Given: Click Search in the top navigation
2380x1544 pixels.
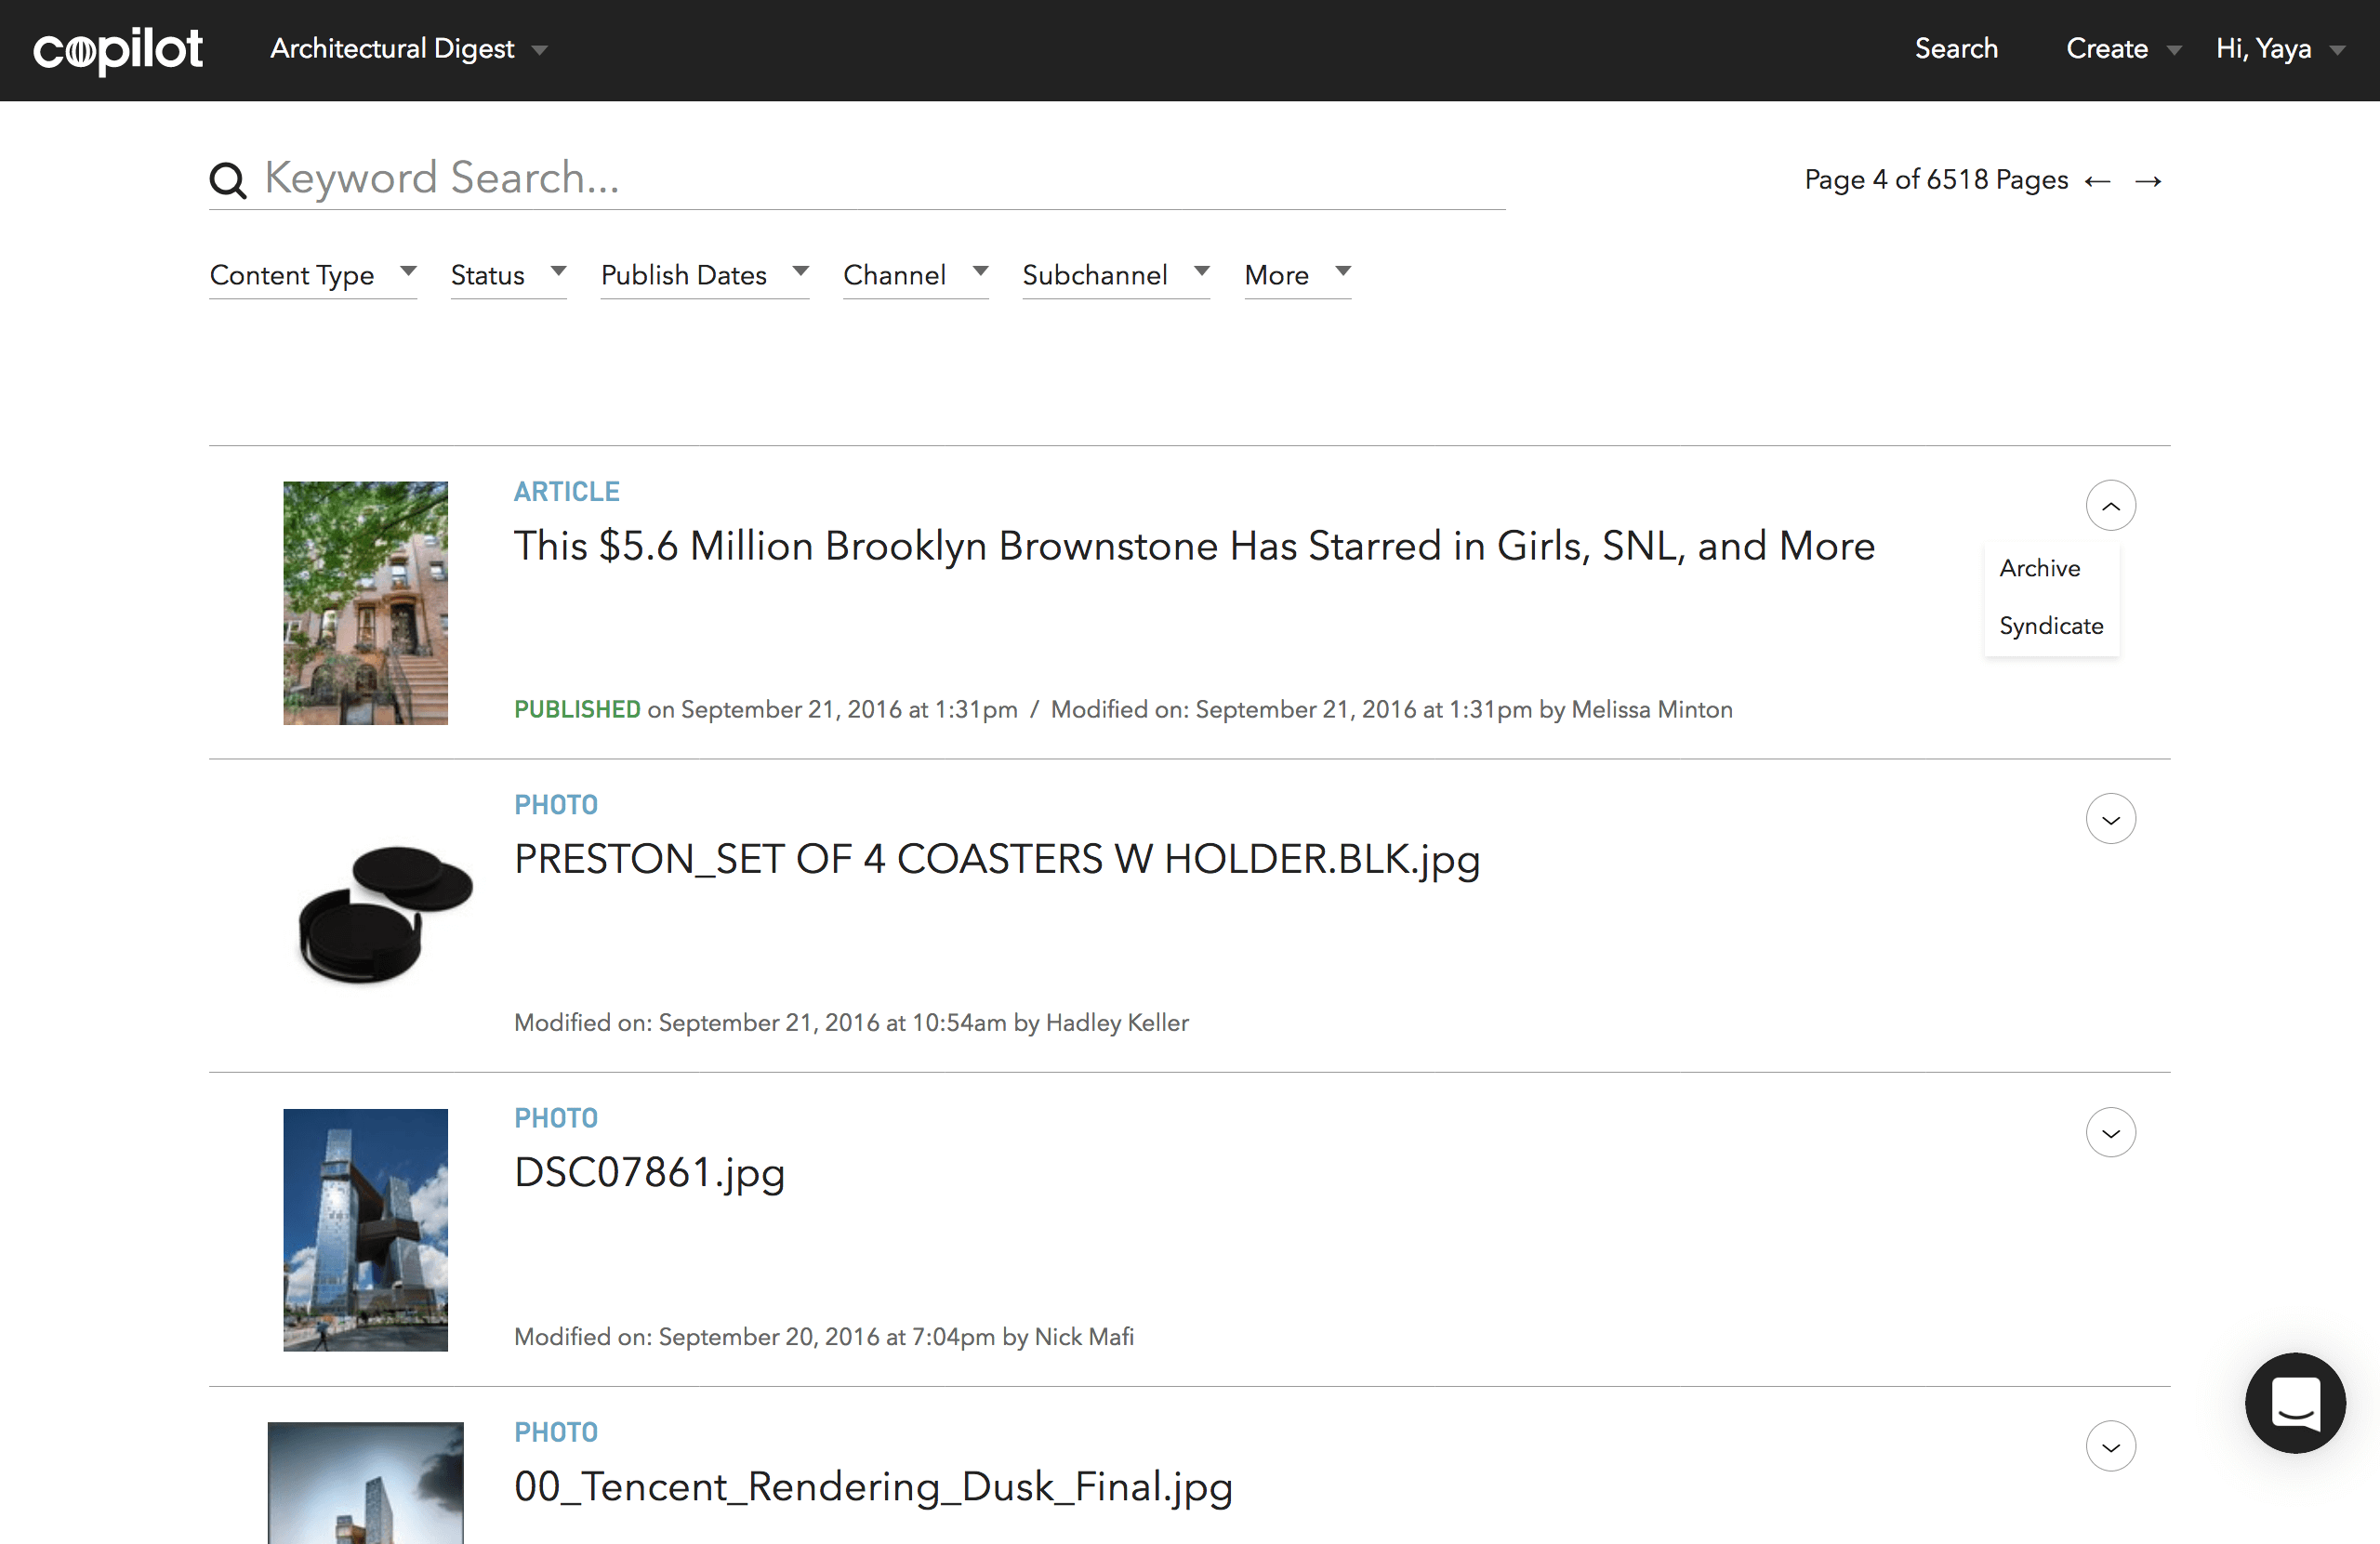Looking at the screenshot, I should [1956, 49].
